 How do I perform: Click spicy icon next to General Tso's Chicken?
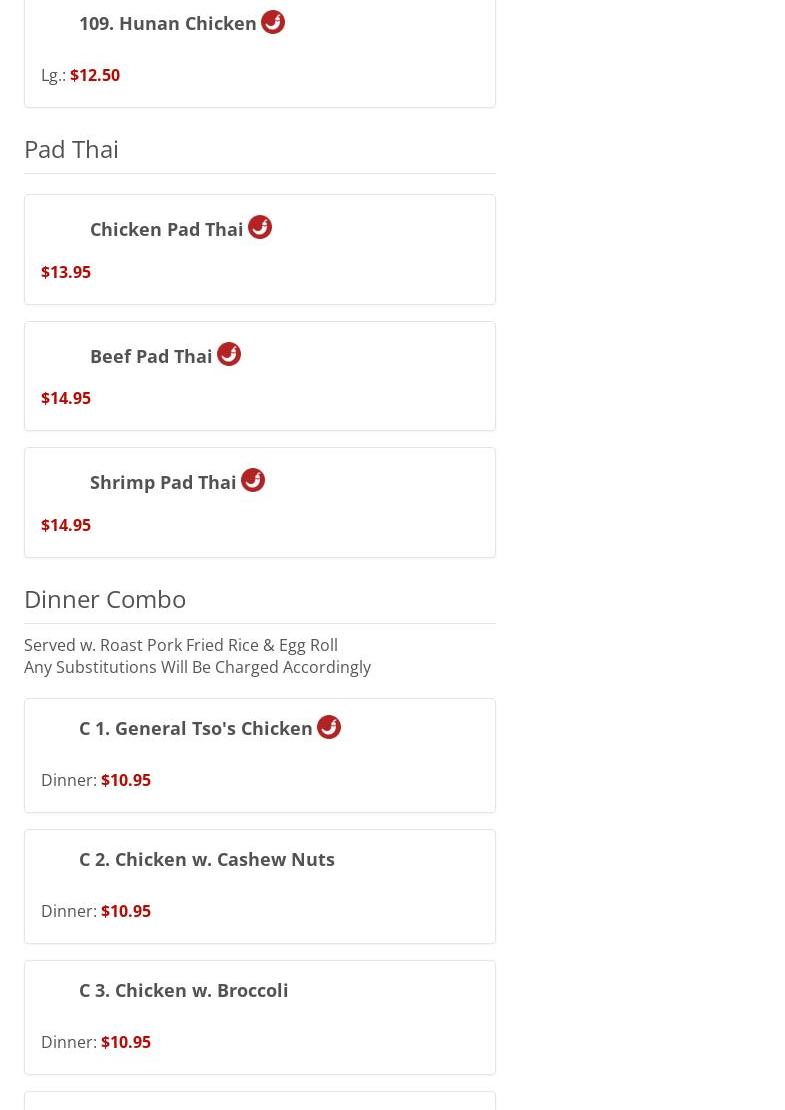point(328,727)
